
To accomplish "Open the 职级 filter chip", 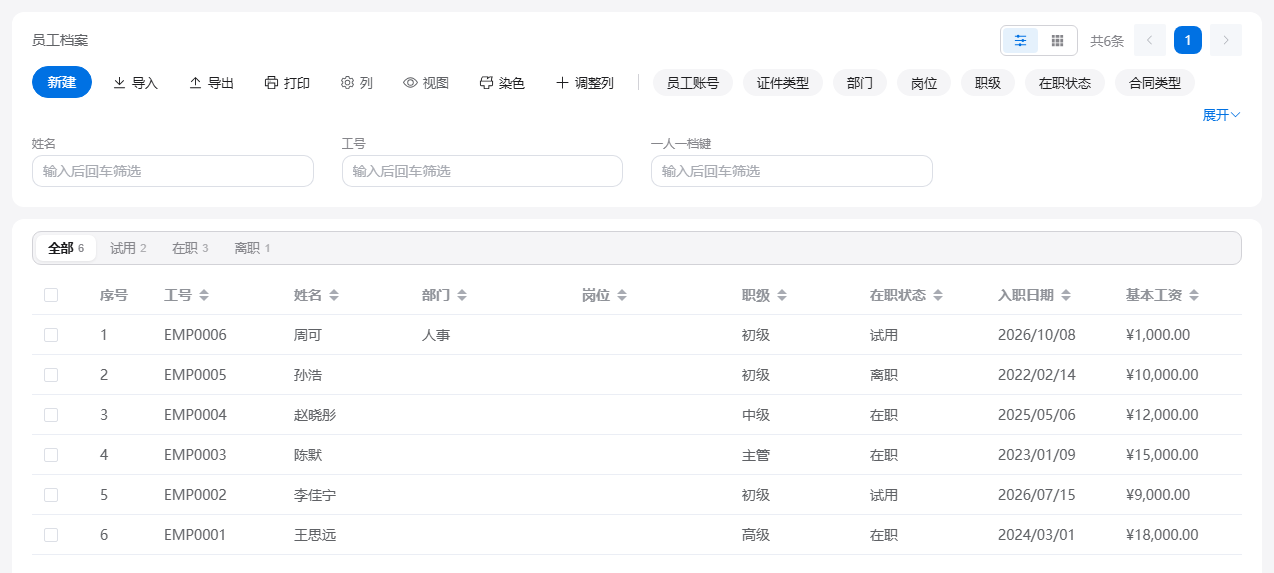I will click(988, 83).
